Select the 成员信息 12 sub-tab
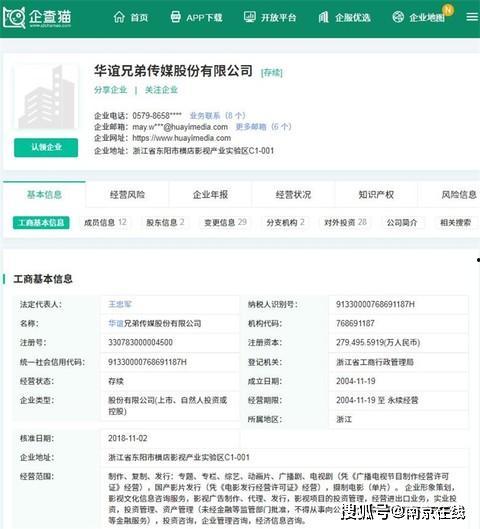 click(105, 223)
